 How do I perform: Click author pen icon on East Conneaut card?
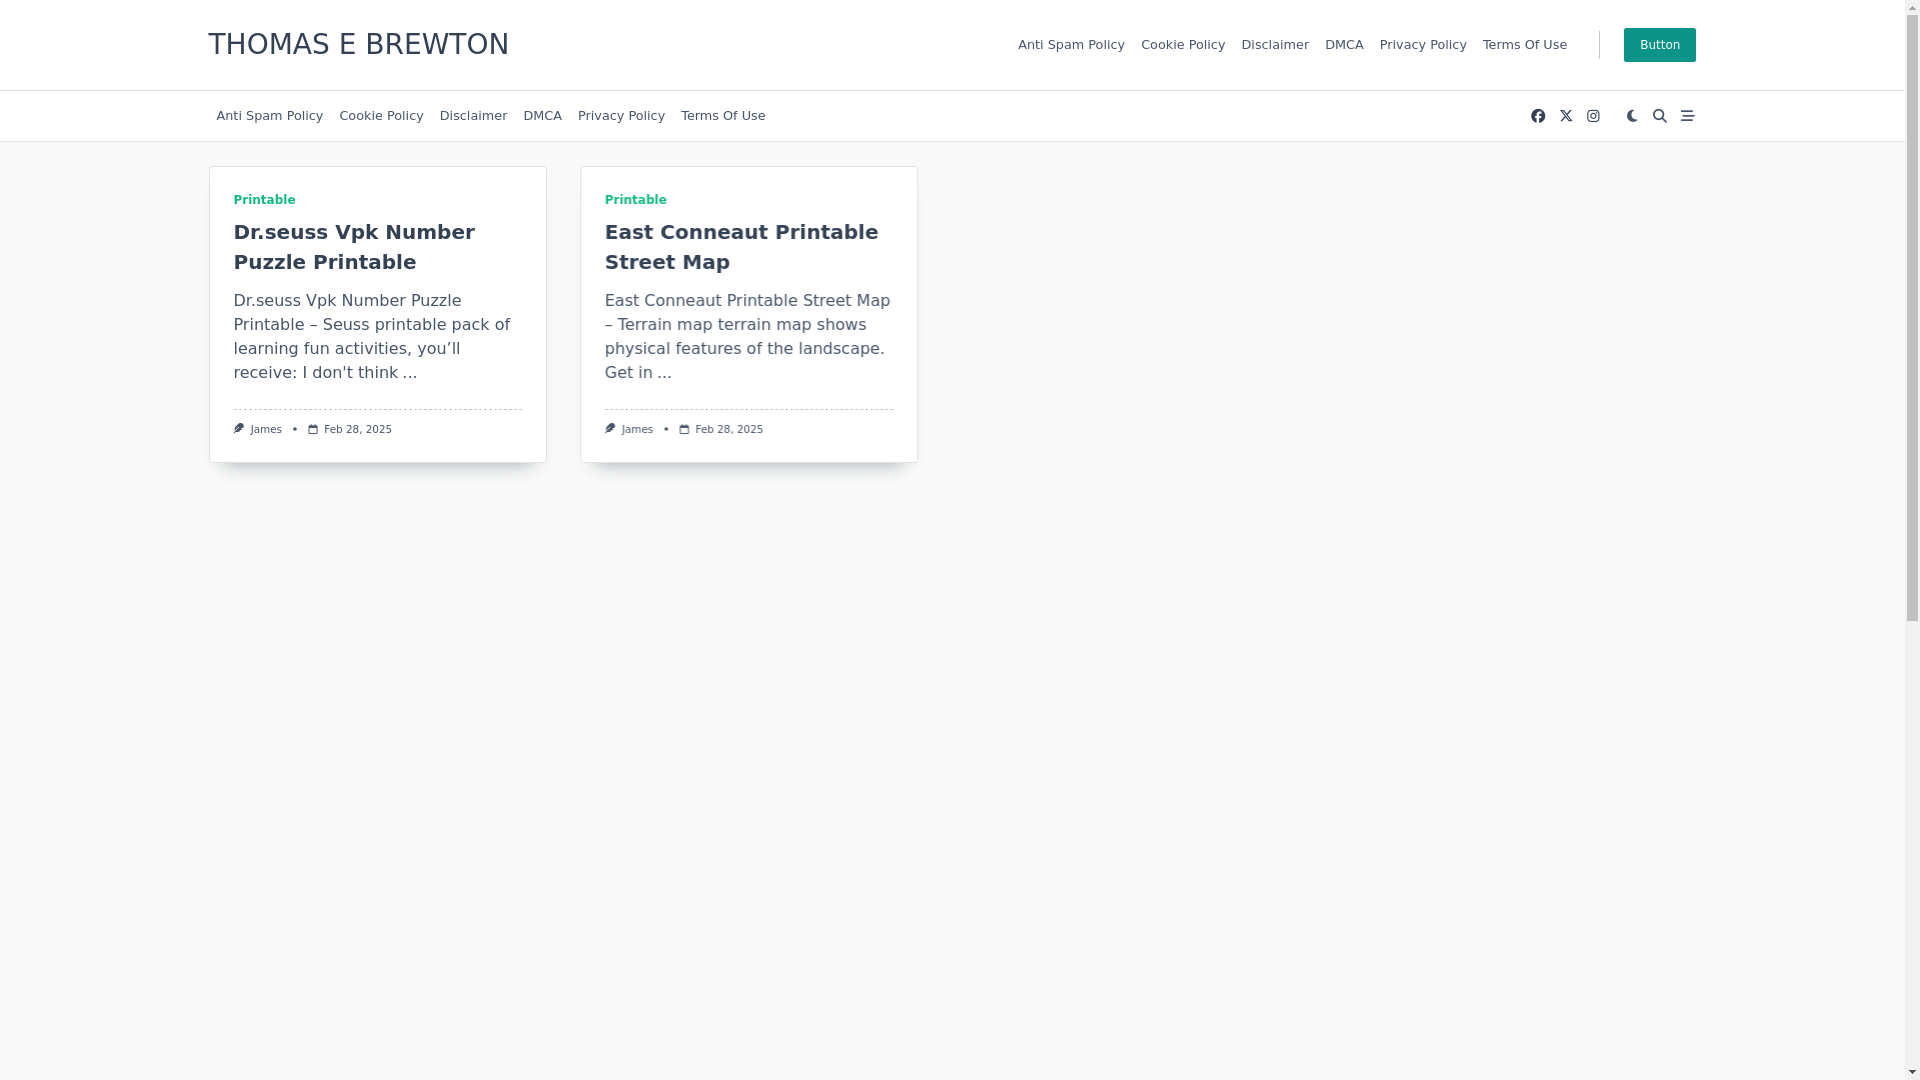[610, 429]
